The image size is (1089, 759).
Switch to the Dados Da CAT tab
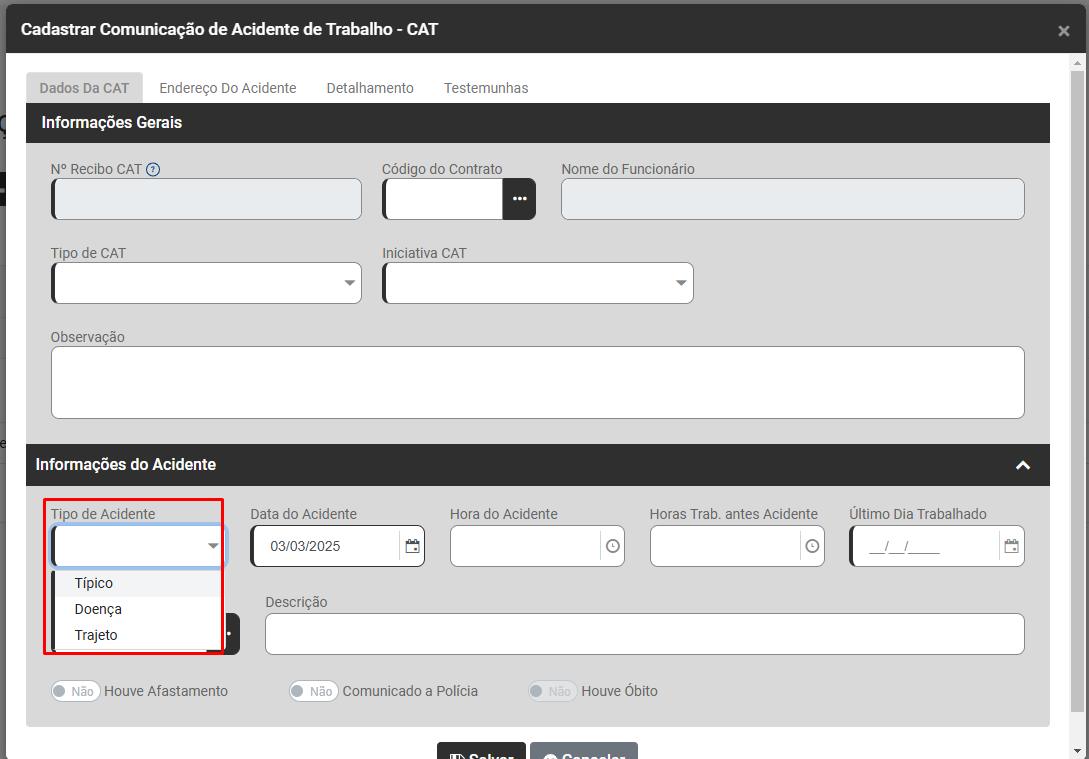tap(84, 88)
